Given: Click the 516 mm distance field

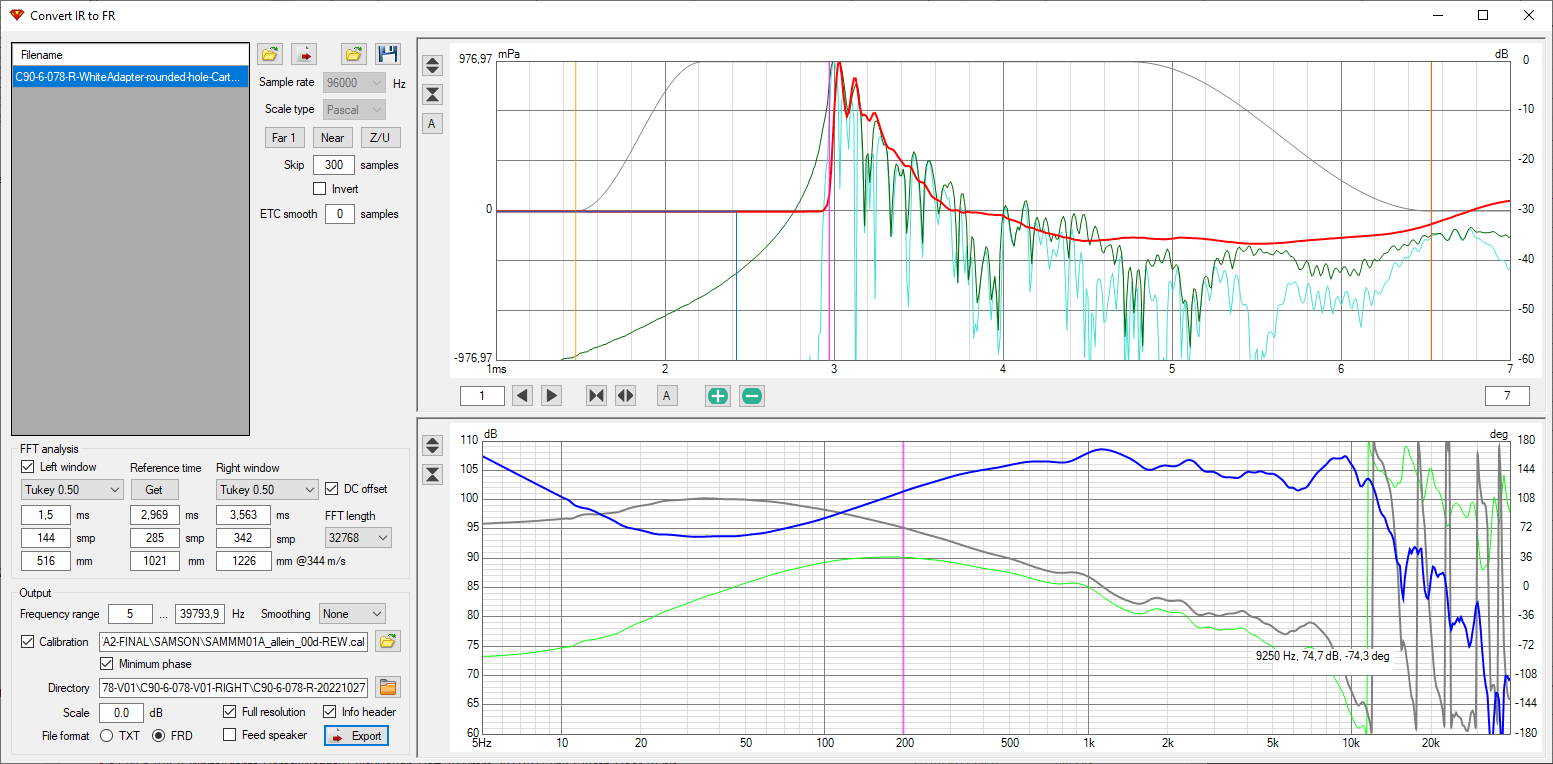Looking at the screenshot, I should 47,561.
